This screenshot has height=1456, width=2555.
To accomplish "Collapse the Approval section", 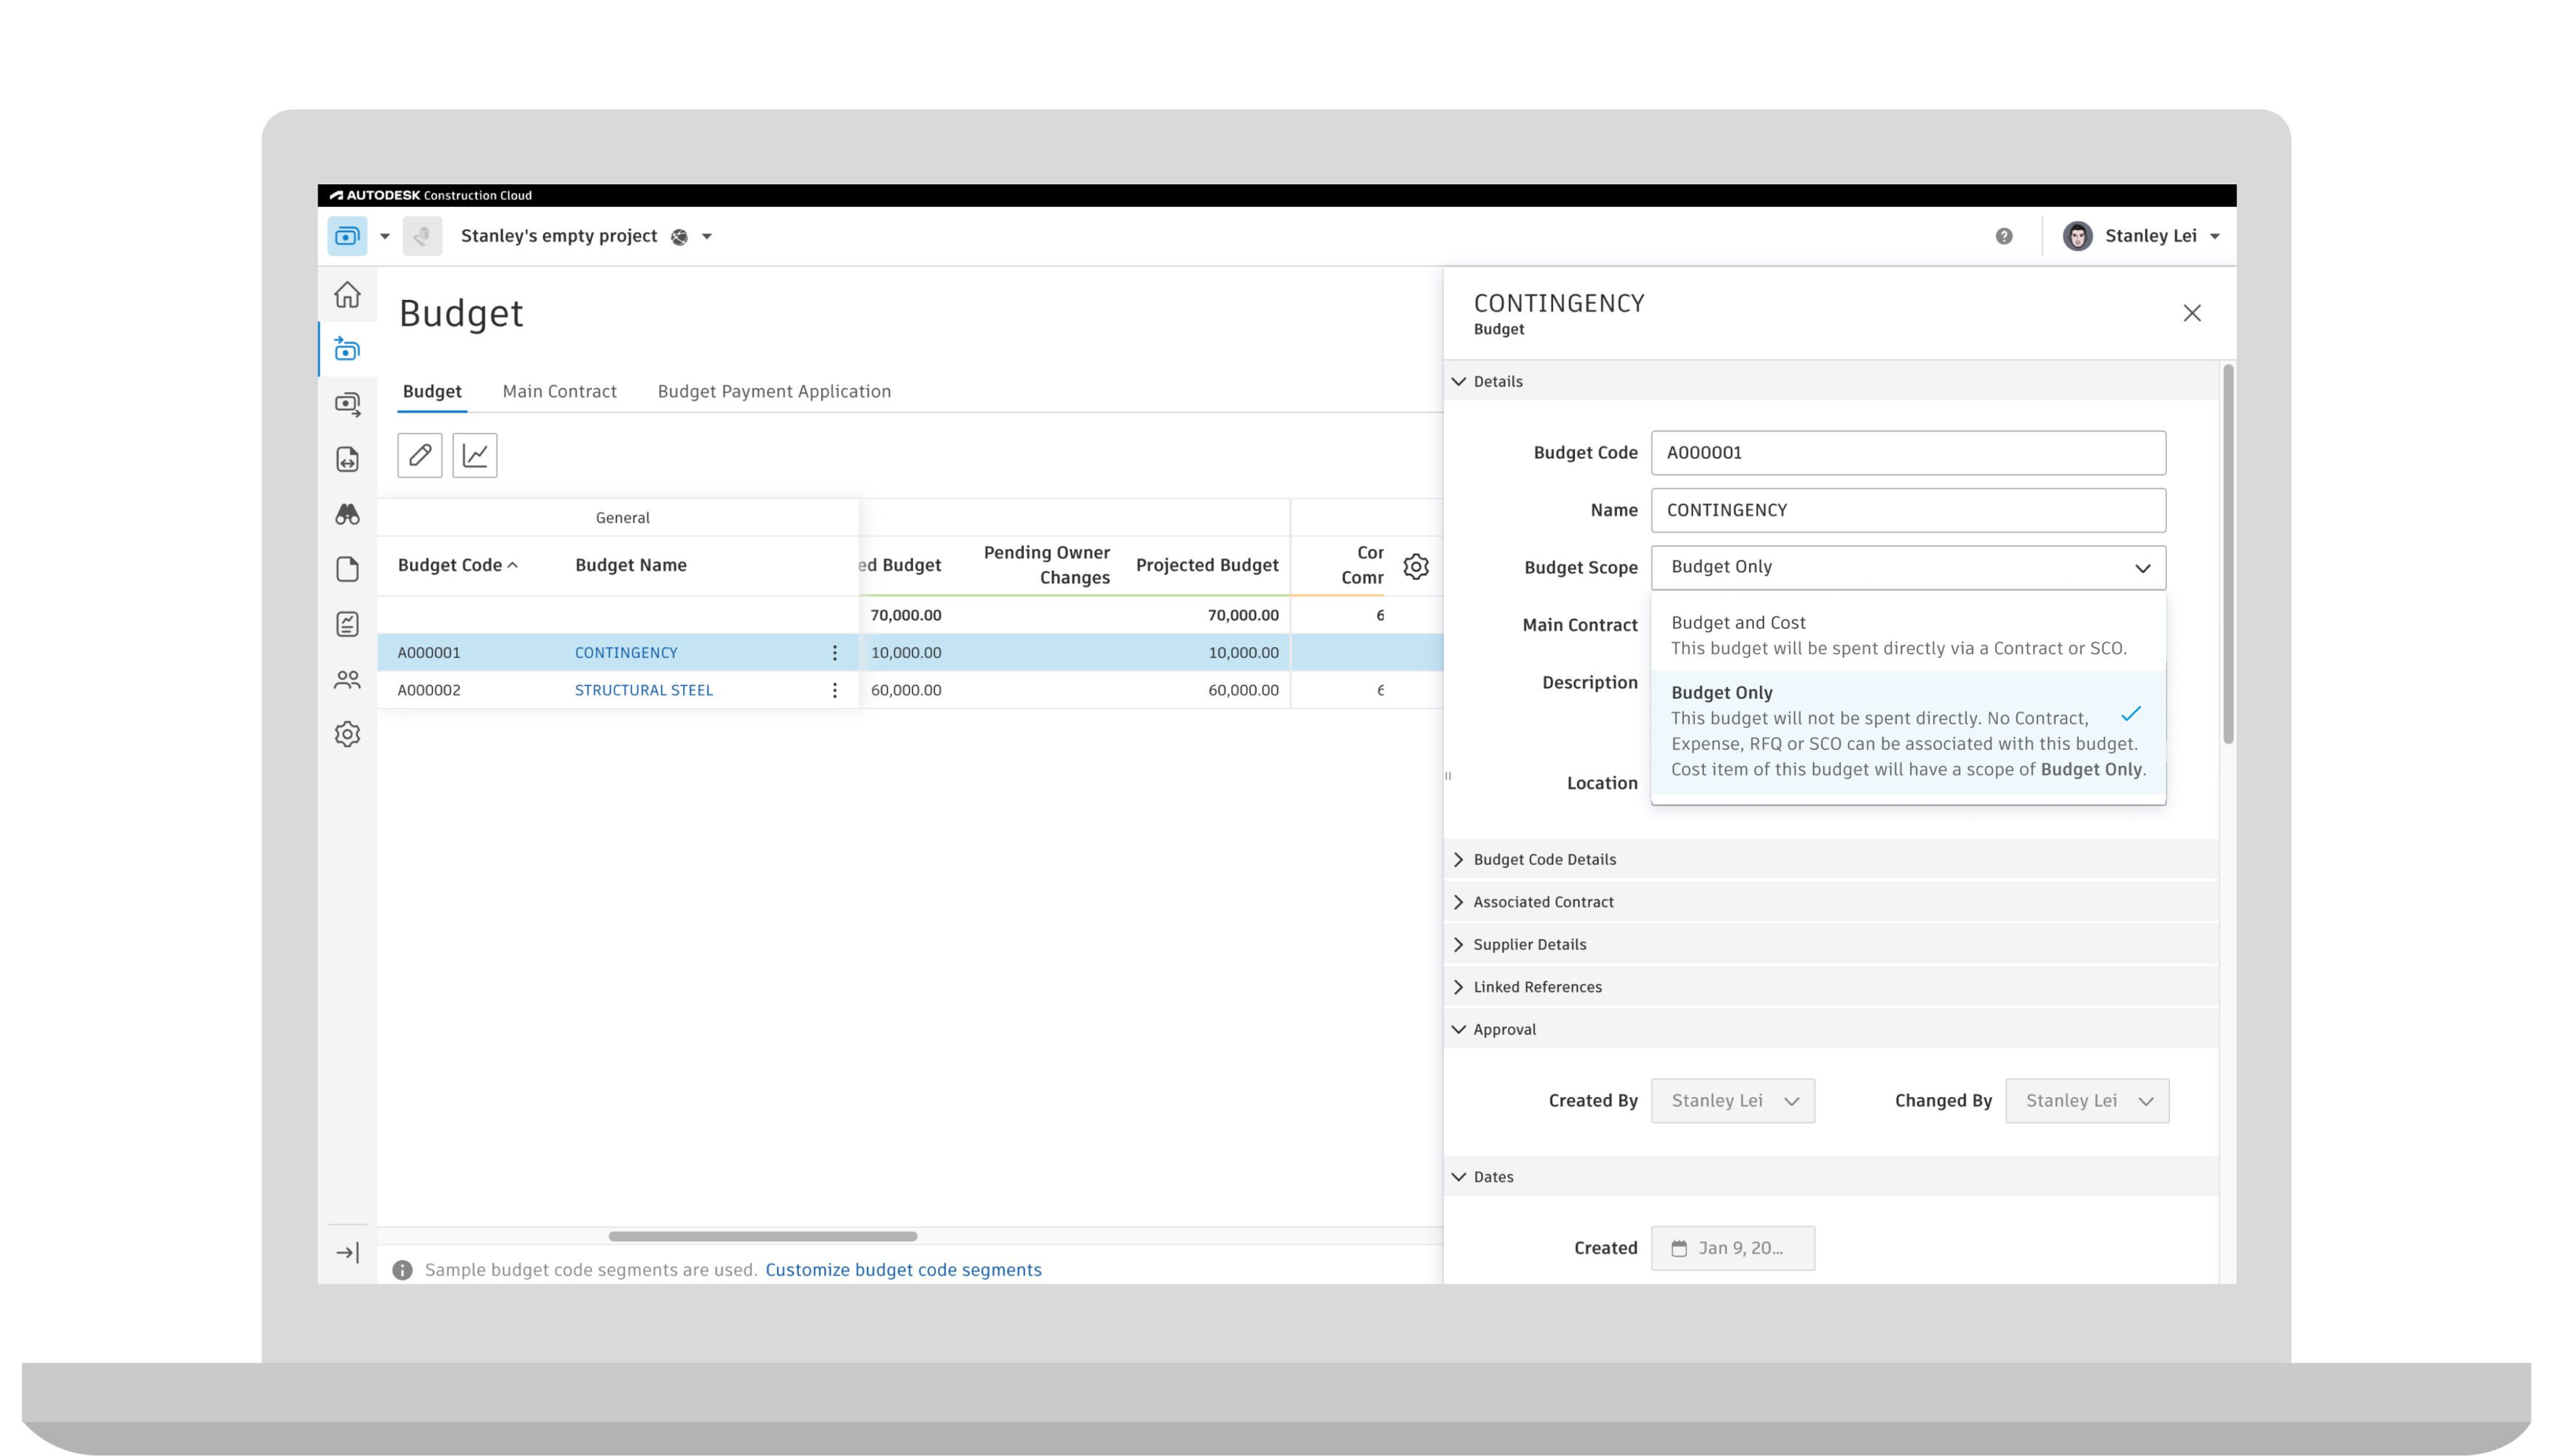I will [x=1504, y=1028].
